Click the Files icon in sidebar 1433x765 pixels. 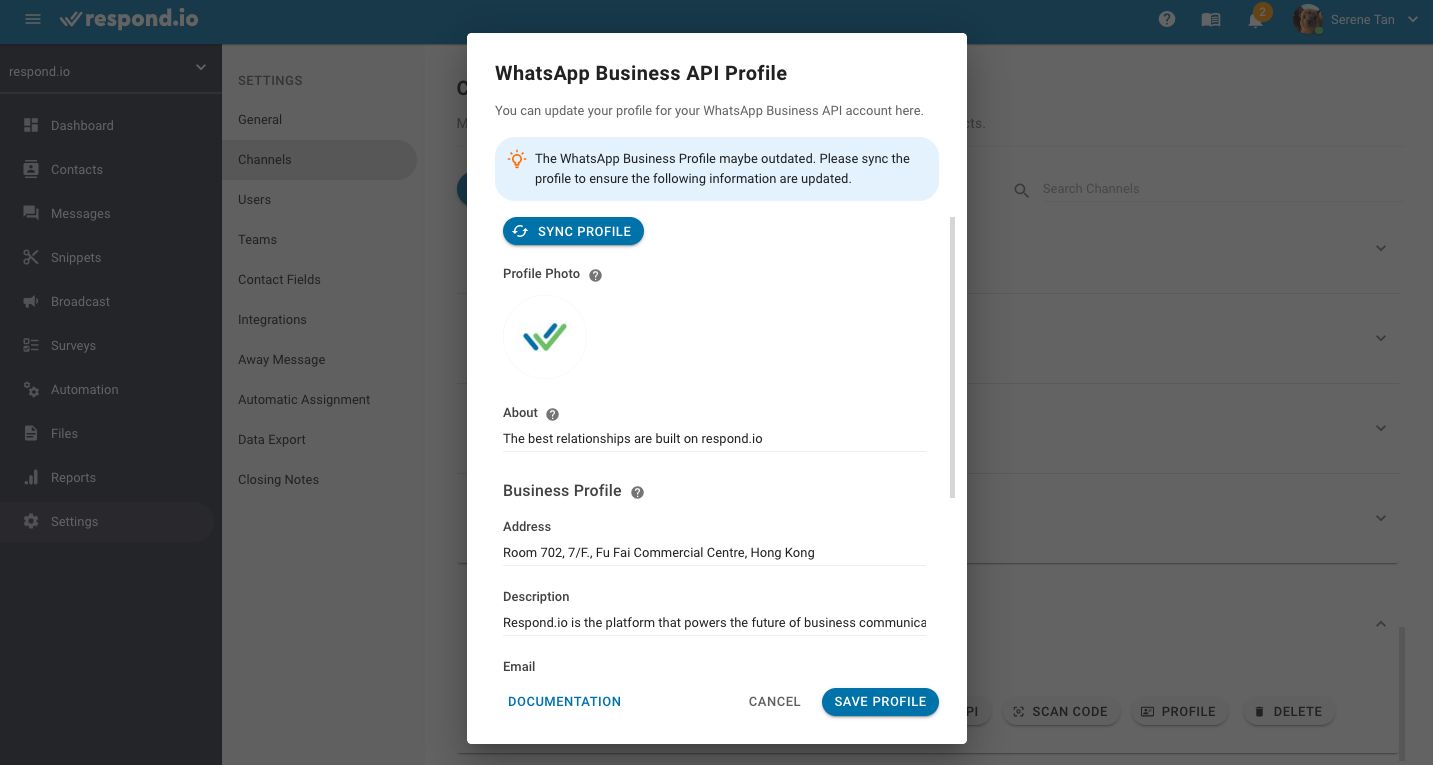(31, 433)
